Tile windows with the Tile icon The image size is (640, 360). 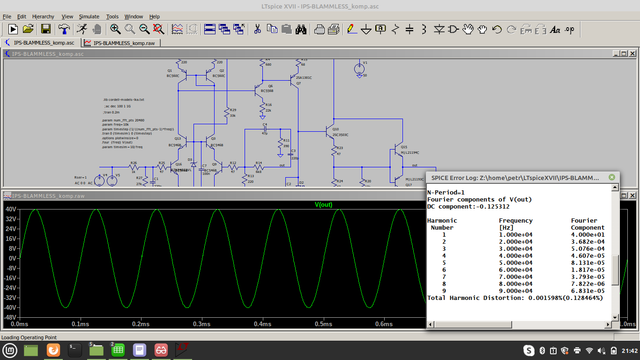(210, 29)
